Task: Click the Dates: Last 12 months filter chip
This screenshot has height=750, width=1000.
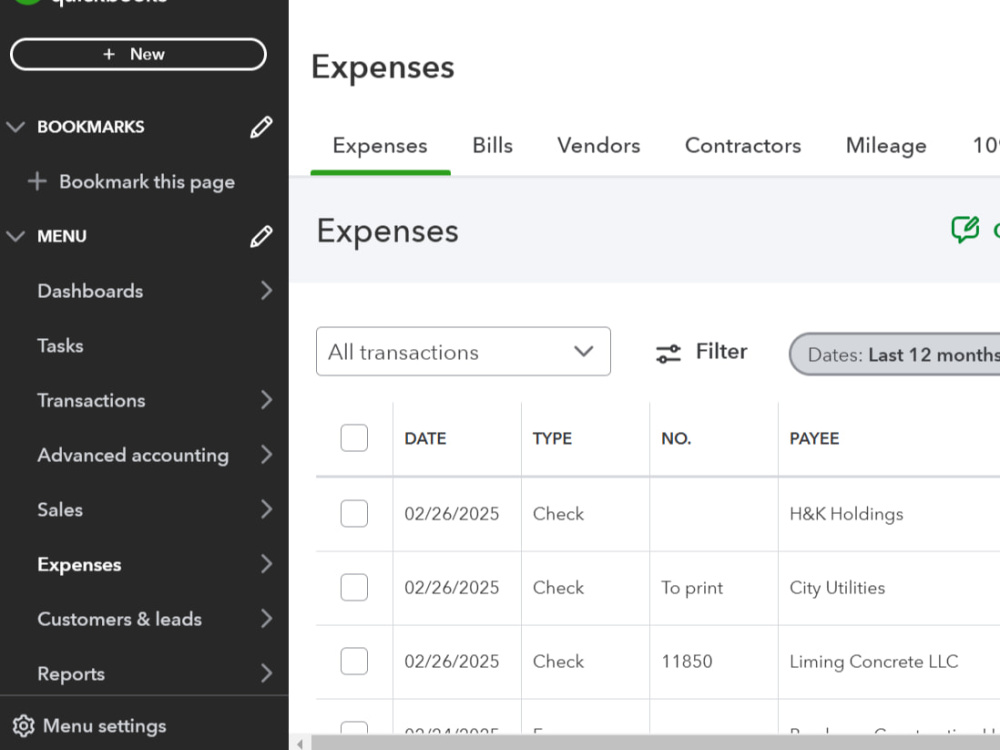Action: [895, 354]
